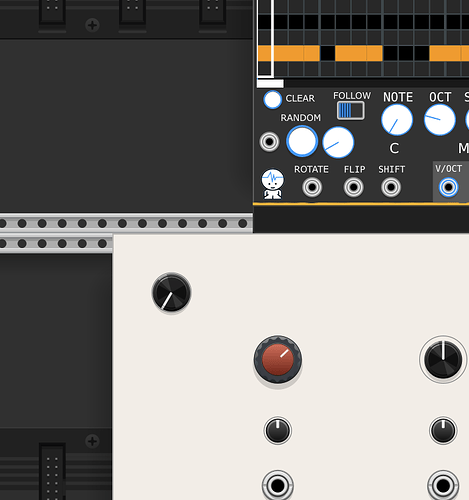Click the RANDOM input jack
This screenshot has width=469, height=500.
(x=269, y=142)
